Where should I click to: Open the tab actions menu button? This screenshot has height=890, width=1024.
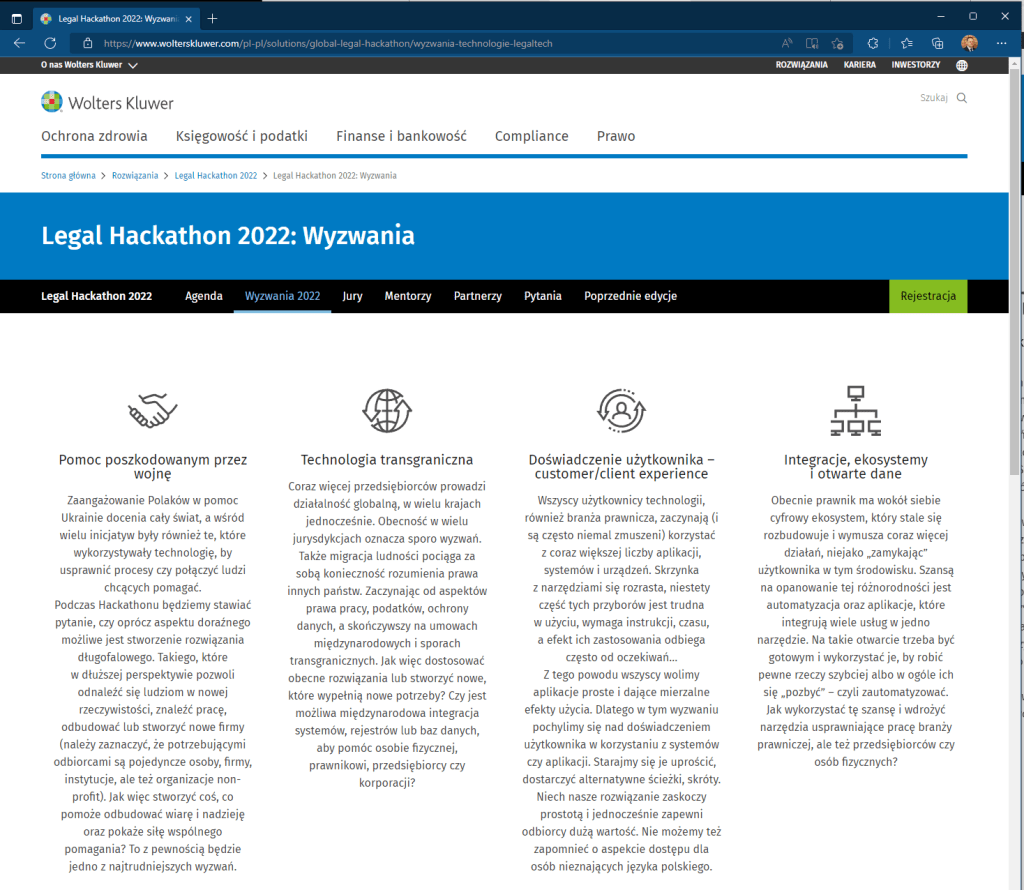point(16,18)
